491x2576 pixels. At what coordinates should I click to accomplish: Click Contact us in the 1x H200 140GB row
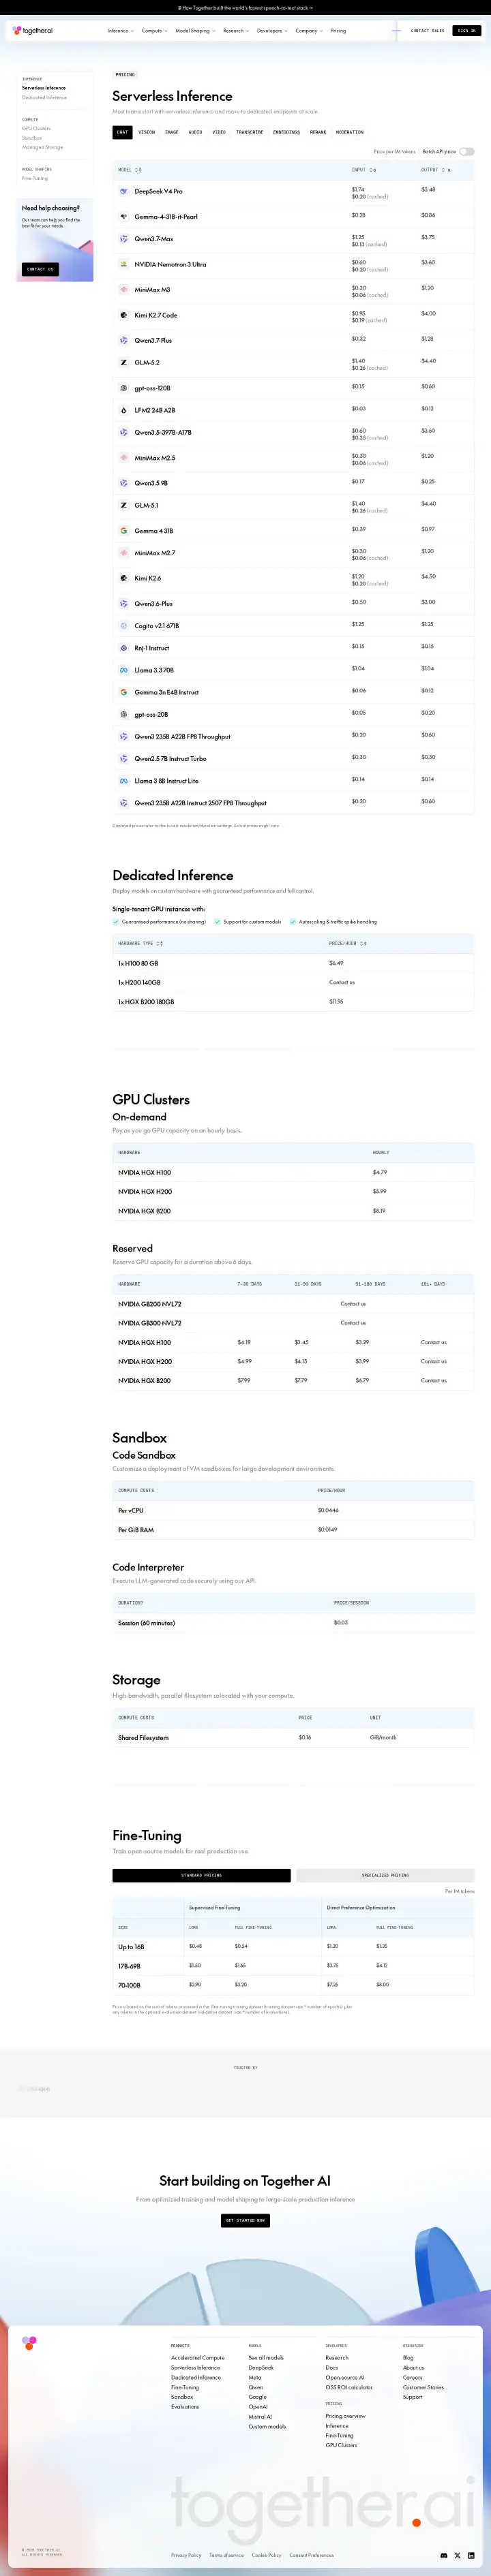pos(342,982)
